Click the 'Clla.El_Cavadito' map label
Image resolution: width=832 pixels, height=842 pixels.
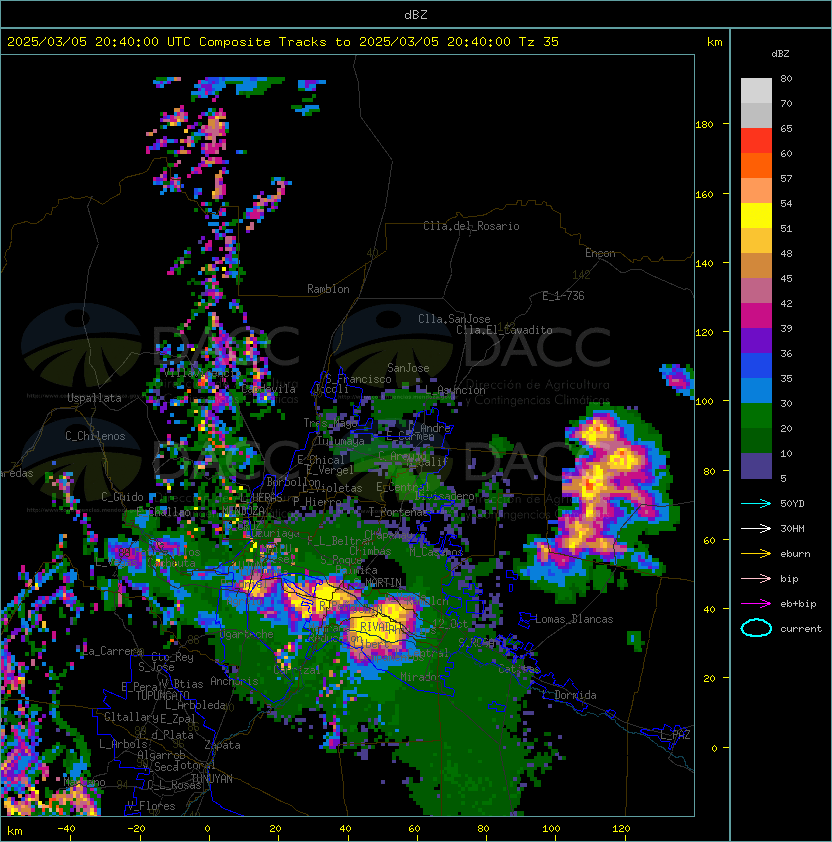point(504,330)
